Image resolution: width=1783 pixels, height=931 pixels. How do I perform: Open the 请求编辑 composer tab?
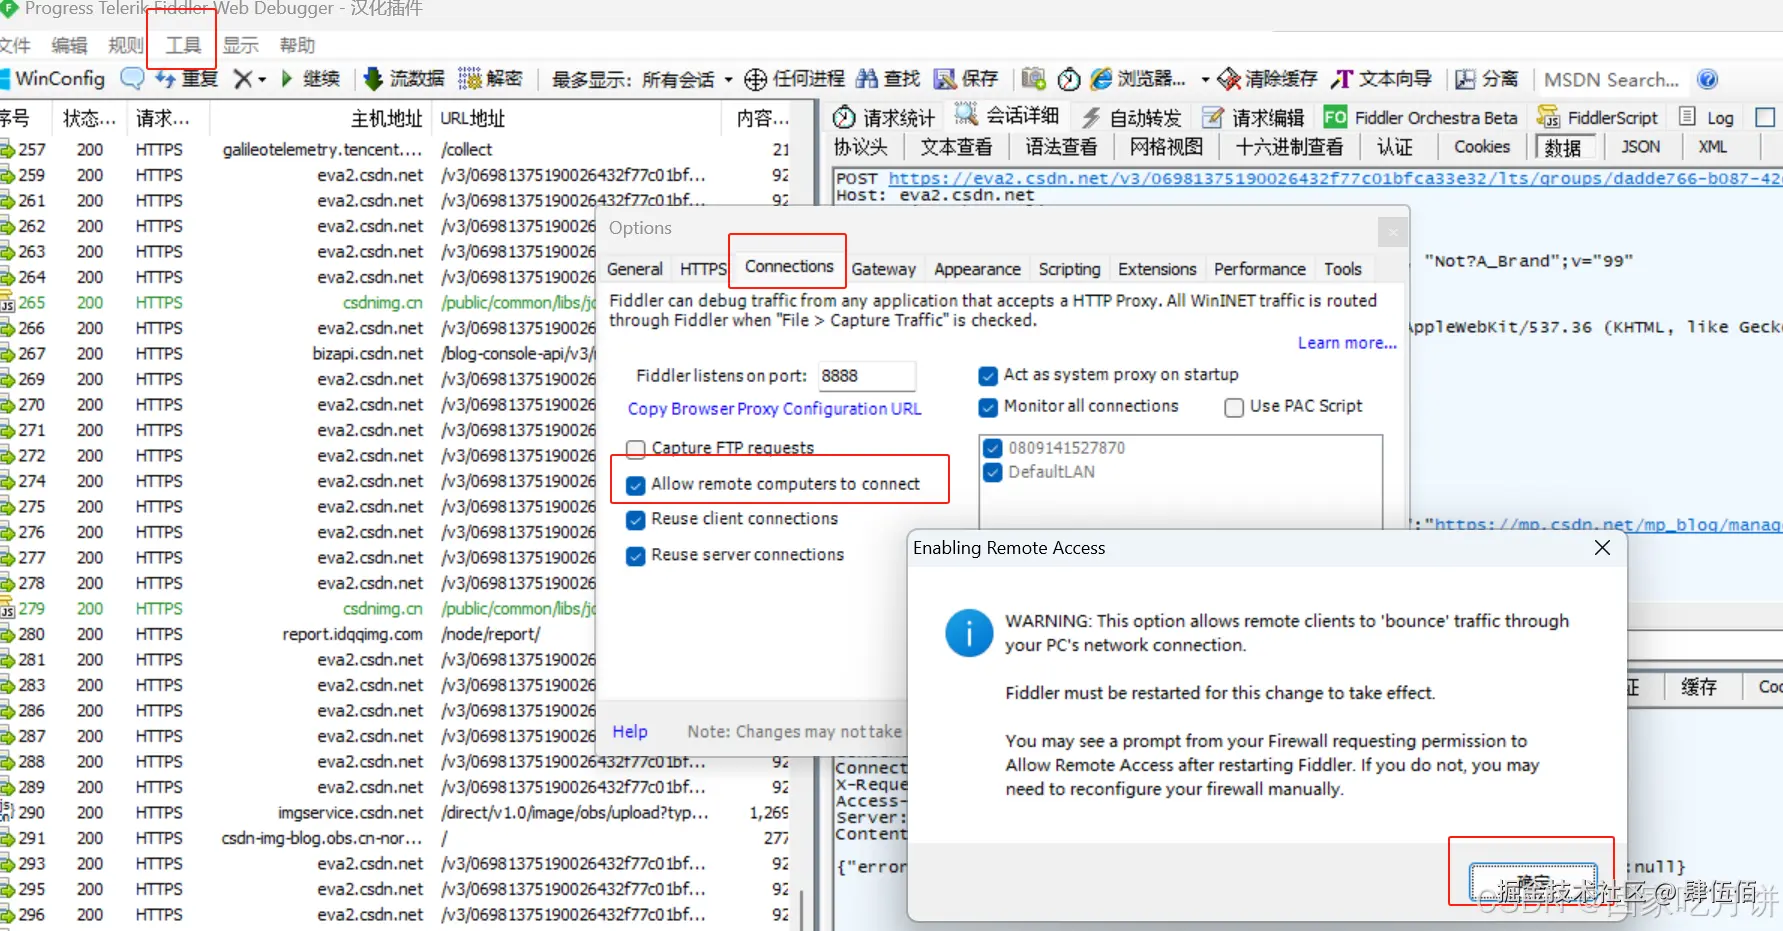click(1254, 117)
